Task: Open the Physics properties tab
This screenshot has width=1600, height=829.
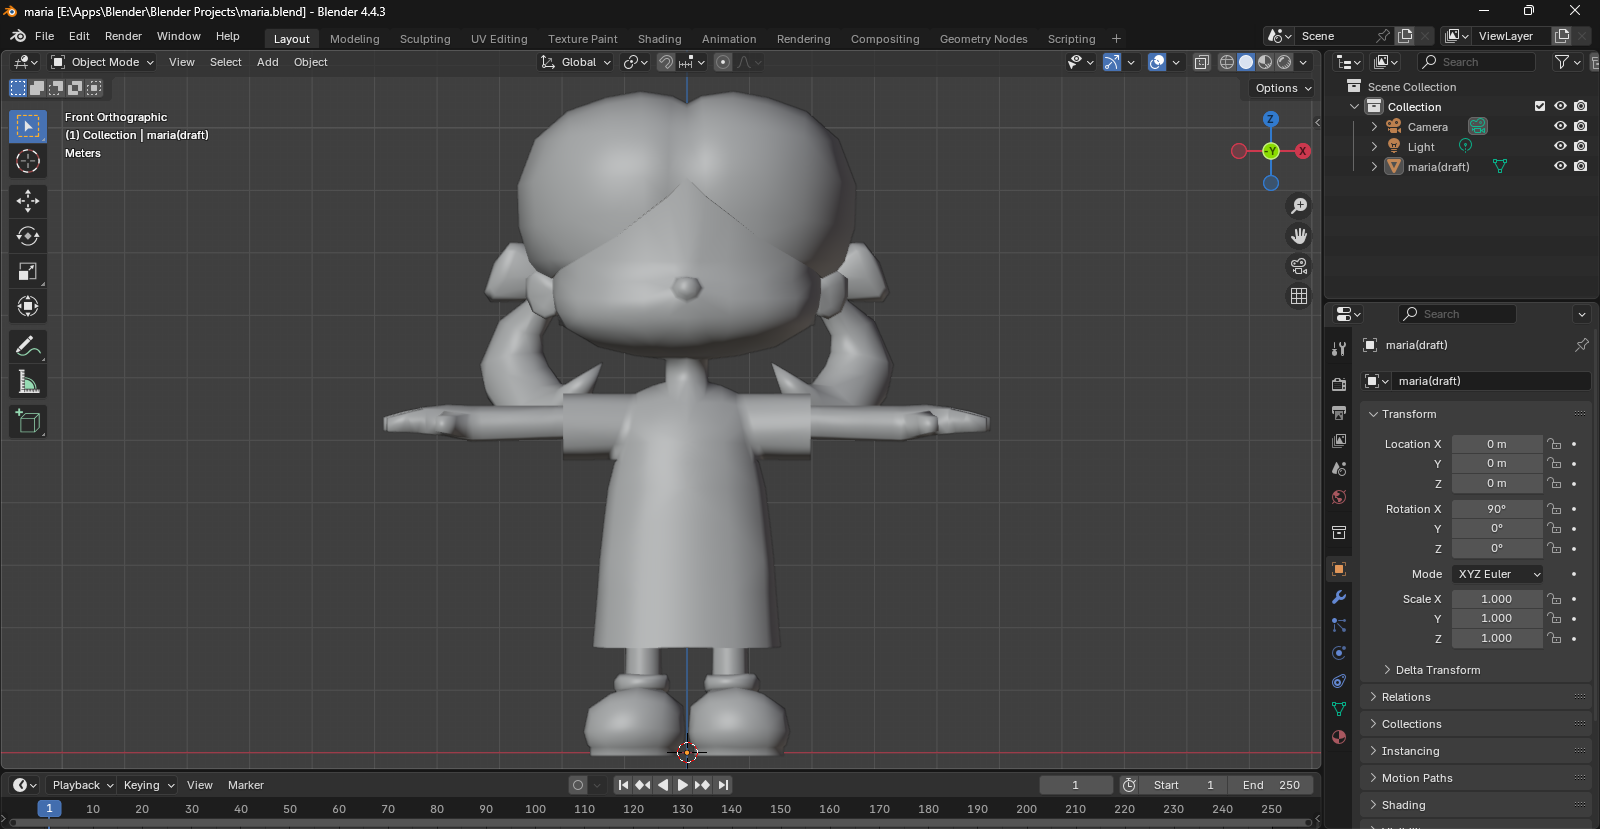Action: (x=1339, y=653)
